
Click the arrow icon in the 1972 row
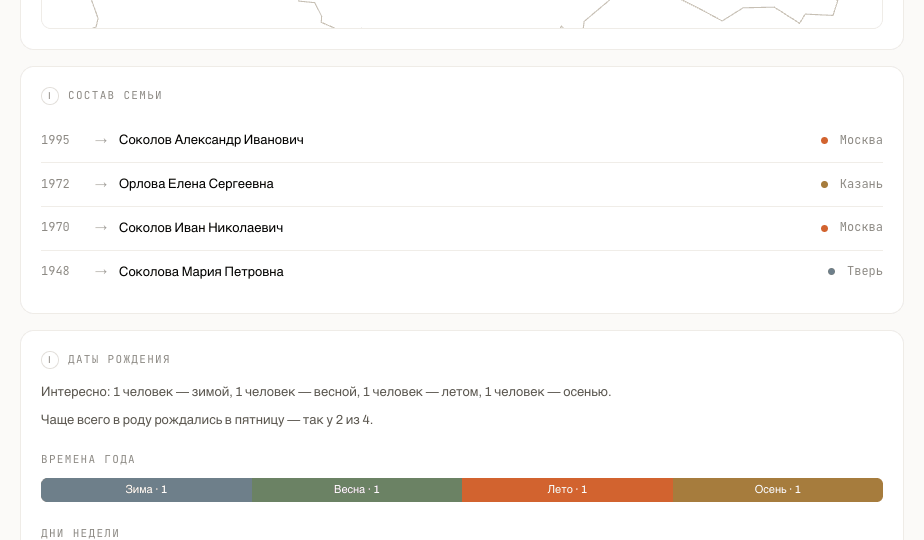(x=101, y=184)
